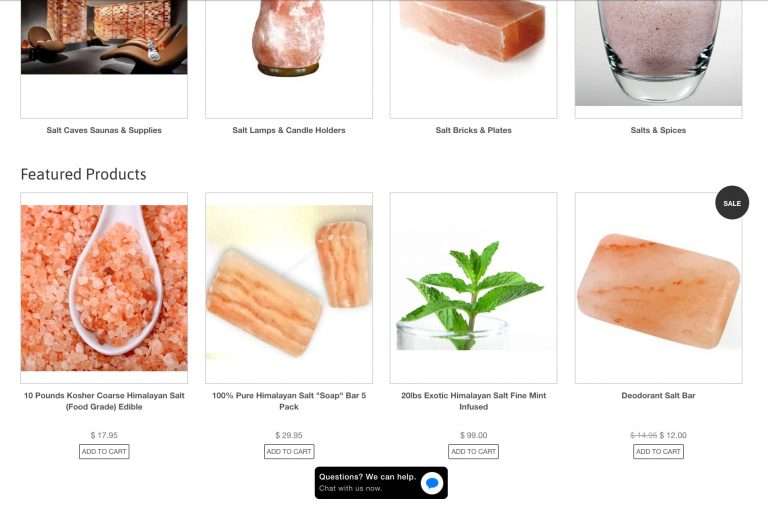Screen dimensions: 768x508
Task: Go to Salt Caves Saunas & Supplies category
Action: tap(104, 130)
